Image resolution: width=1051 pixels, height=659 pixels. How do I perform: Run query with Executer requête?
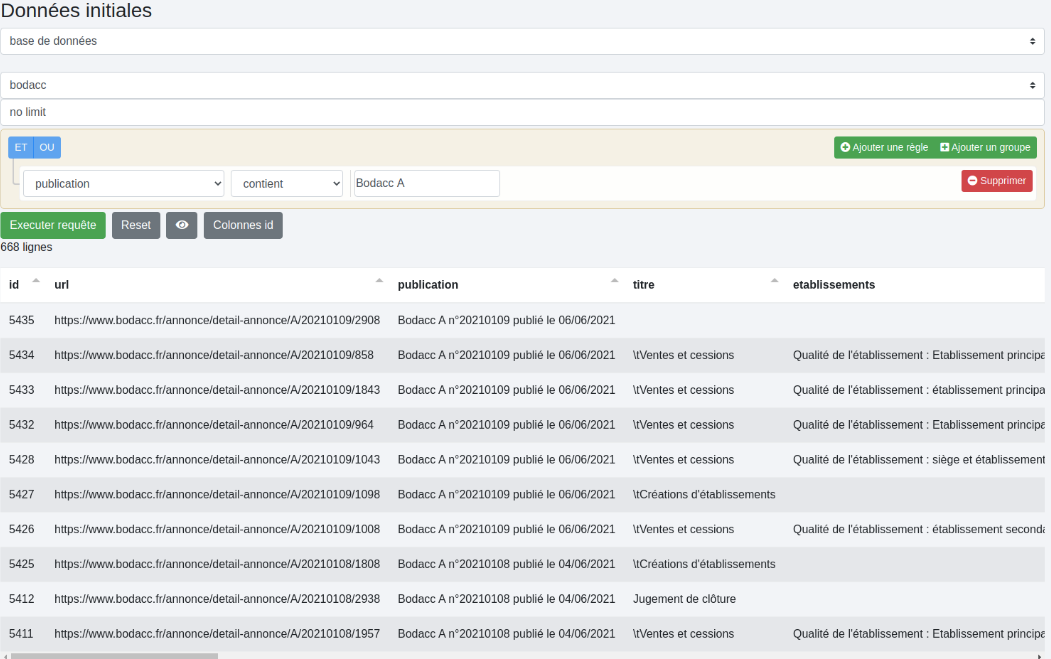53,225
